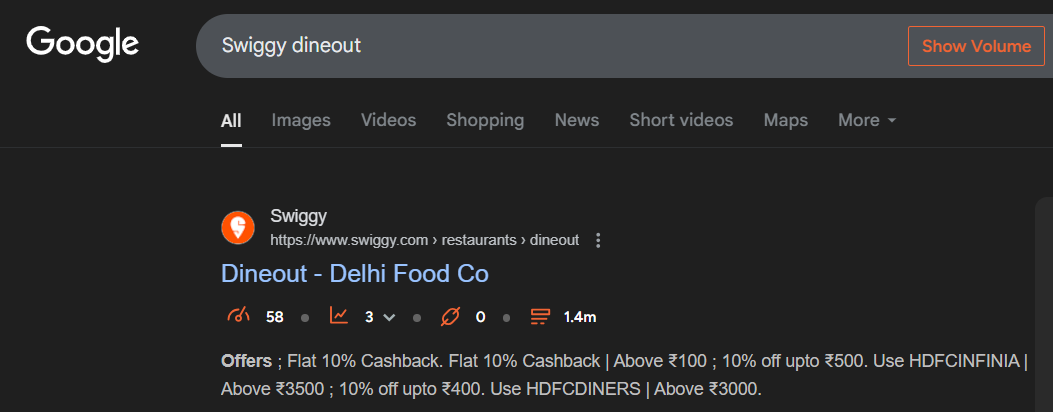Click the Google logo

83,45
